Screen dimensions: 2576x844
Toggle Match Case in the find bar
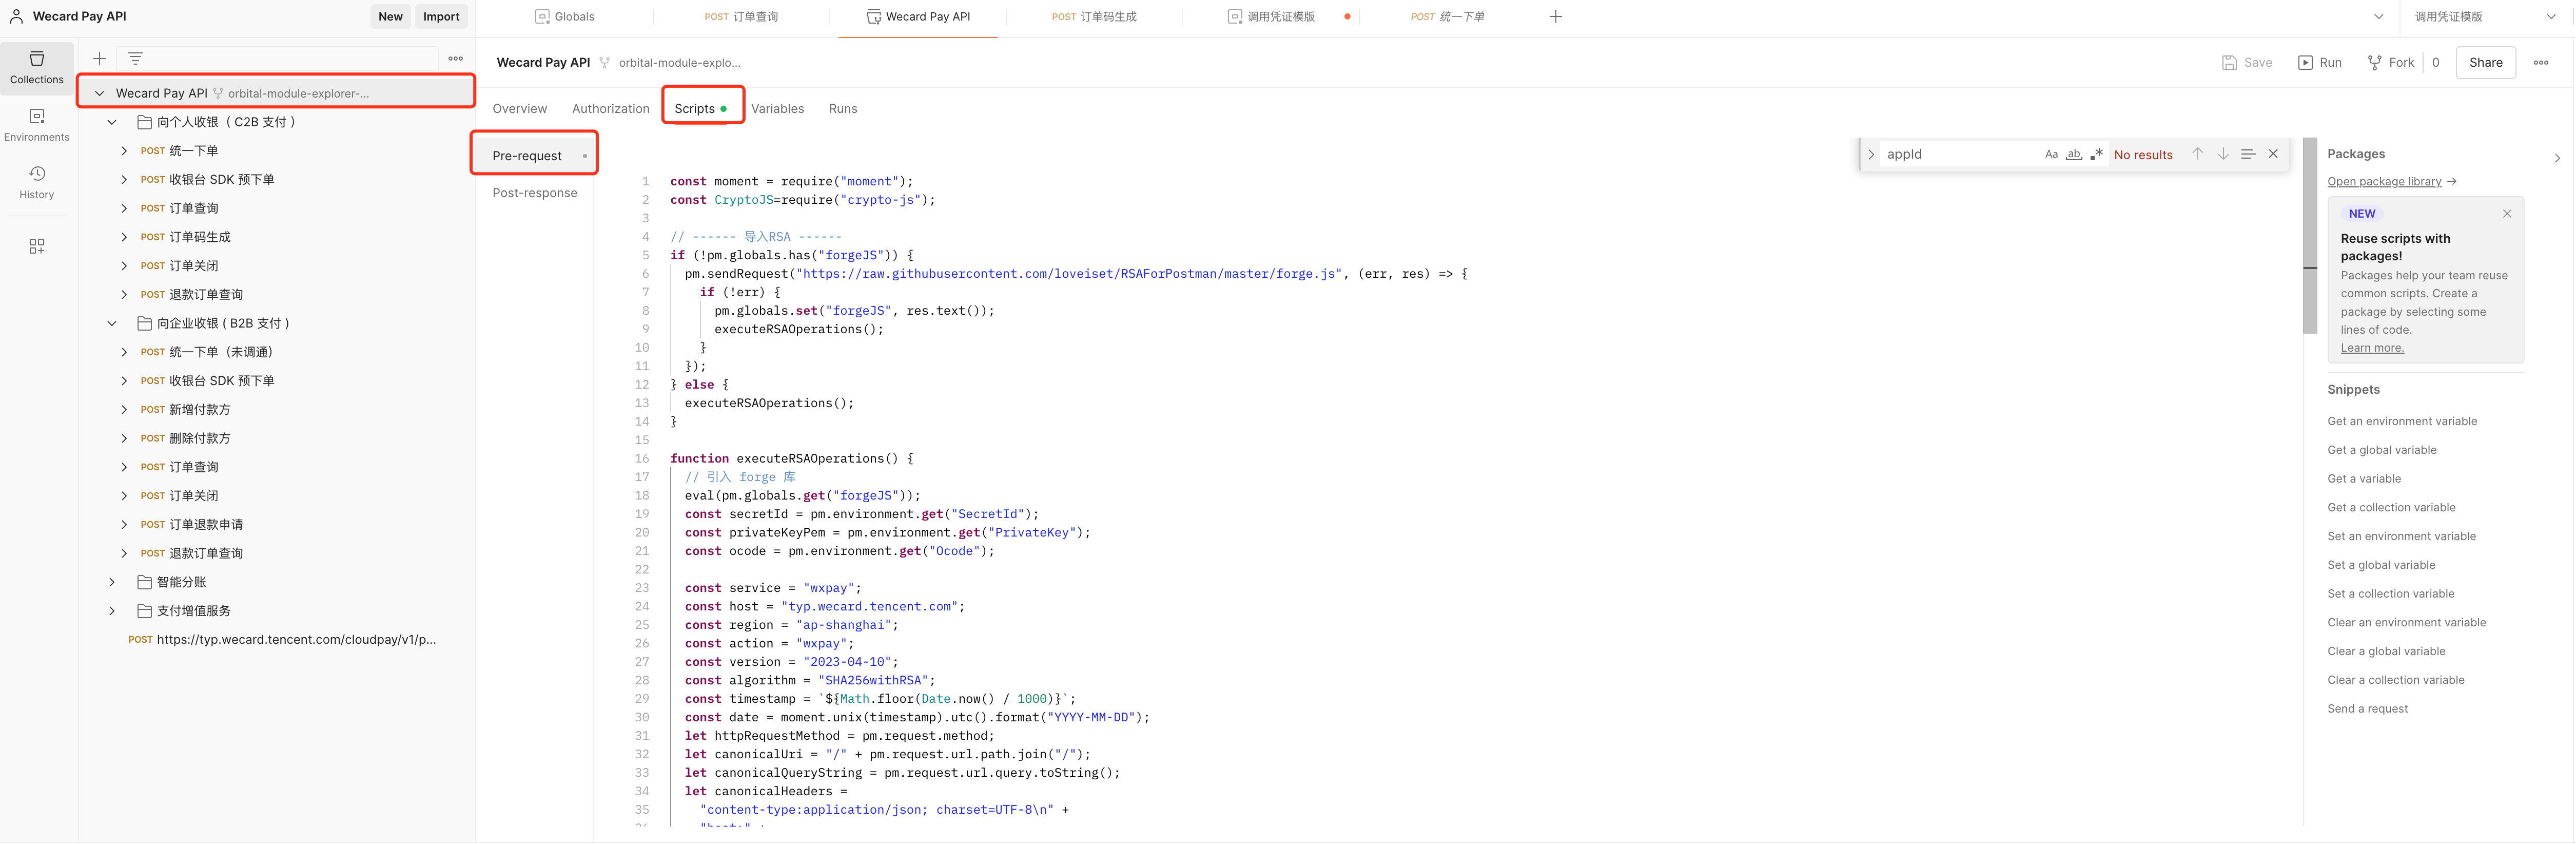(x=2051, y=154)
